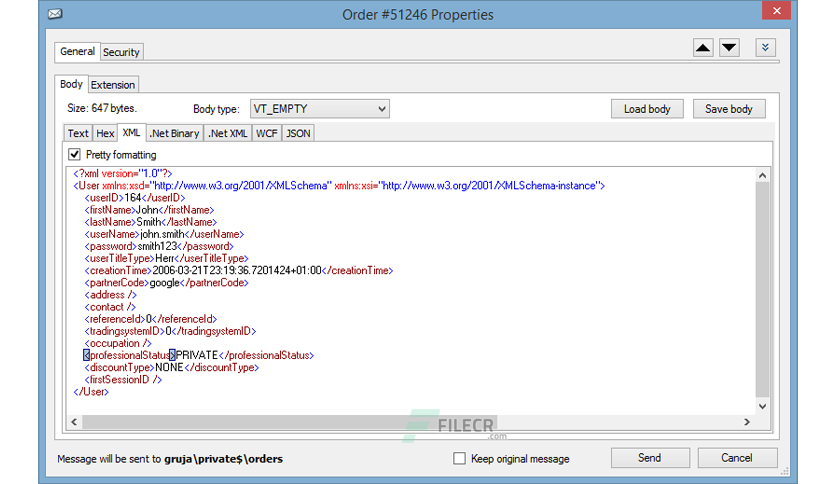The height and width of the screenshot is (484, 836).
Task: Click the xml version declaration line
Action: coord(123,174)
